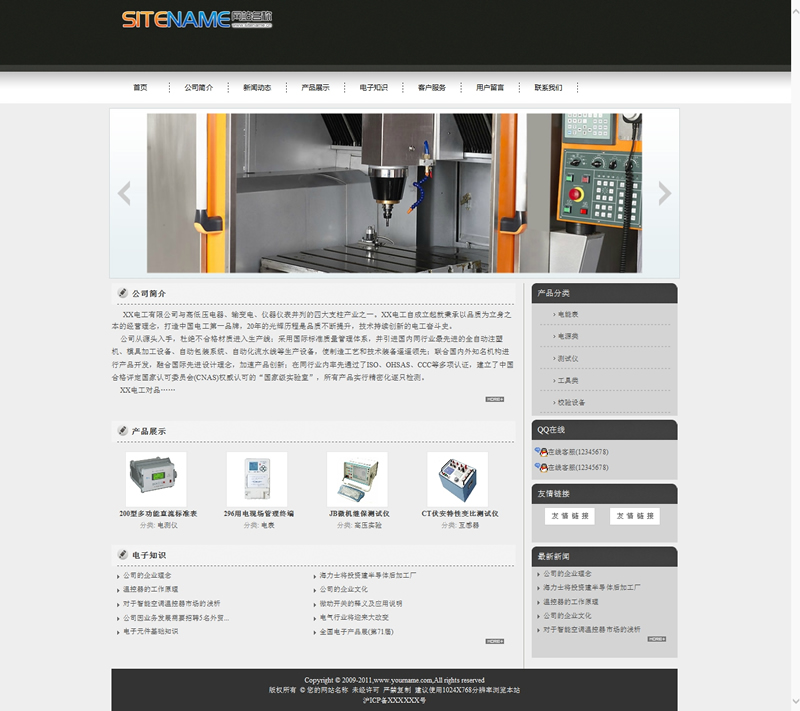800x711 pixels.
Task: Click the pencil icon beside 产品展示 heading
Action: click(121, 431)
